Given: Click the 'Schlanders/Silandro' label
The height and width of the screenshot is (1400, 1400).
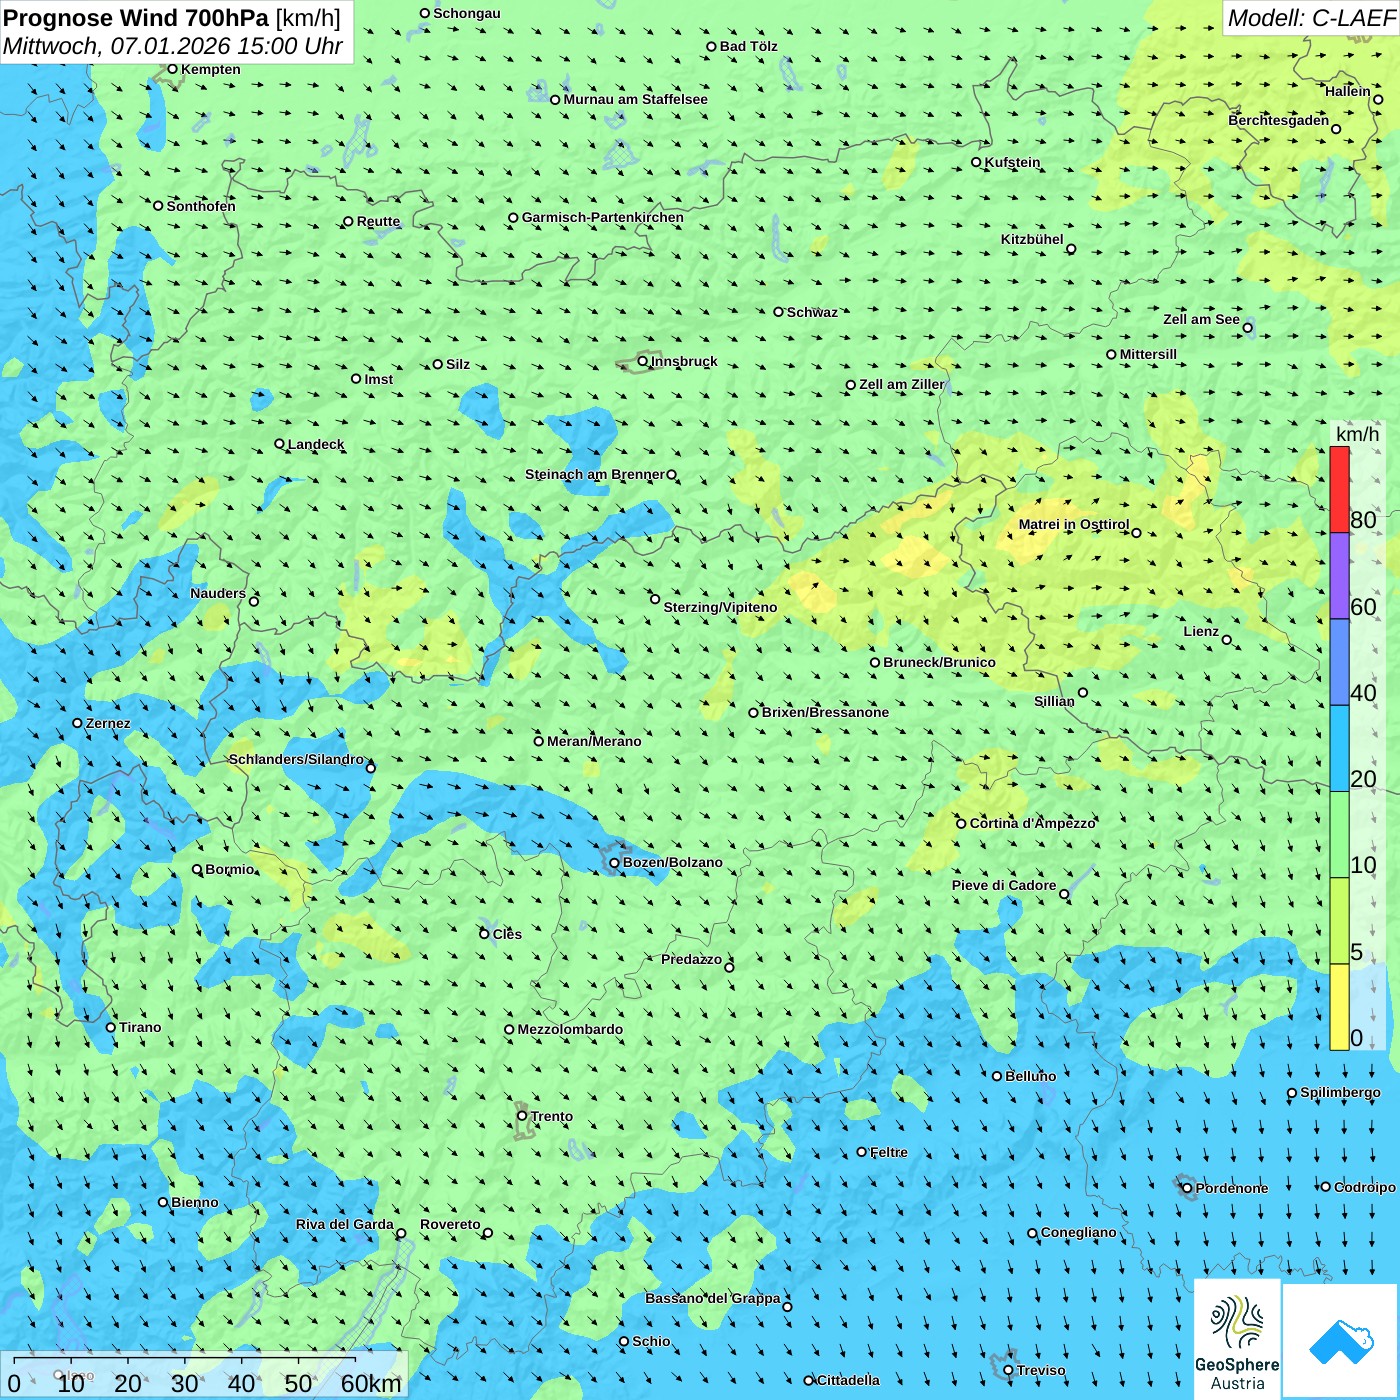Looking at the screenshot, I should [x=297, y=759].
